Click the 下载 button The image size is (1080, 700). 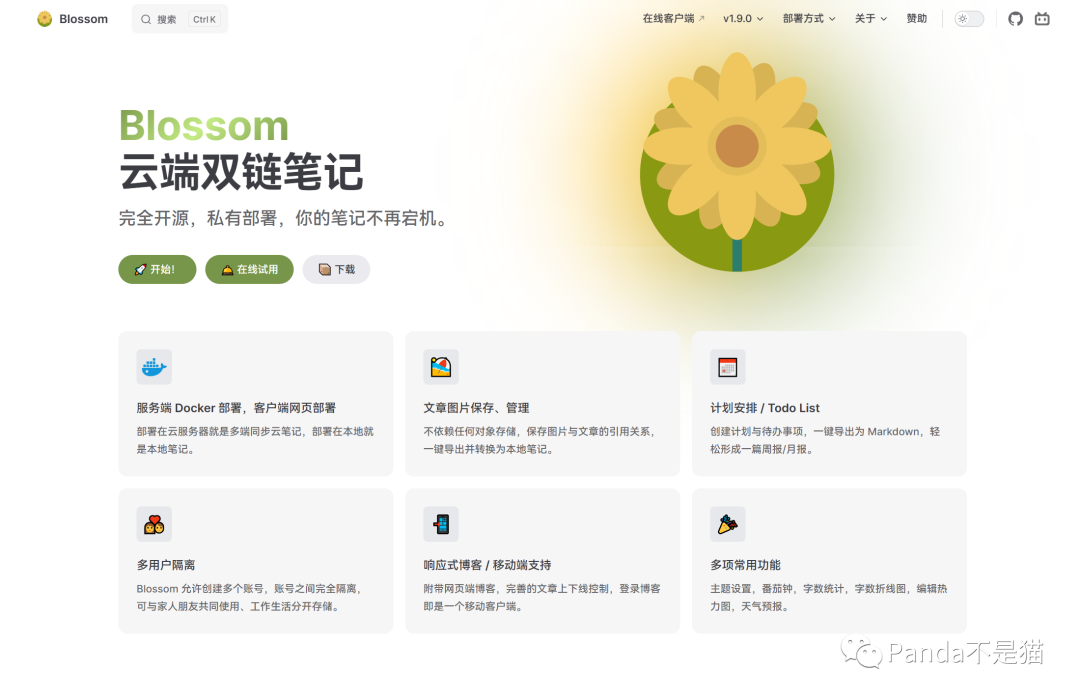(336, 269)
